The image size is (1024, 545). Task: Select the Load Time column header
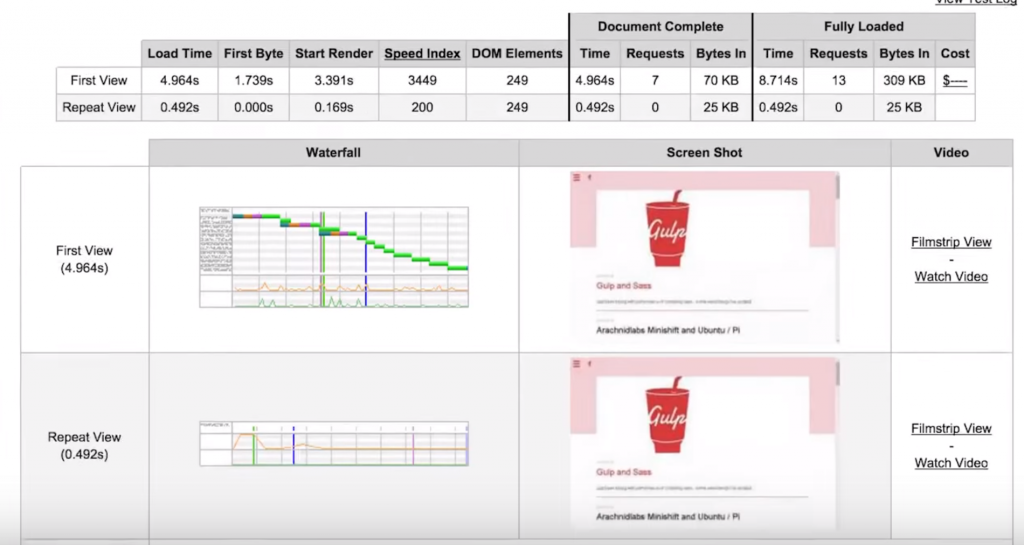tap(180, 54)
